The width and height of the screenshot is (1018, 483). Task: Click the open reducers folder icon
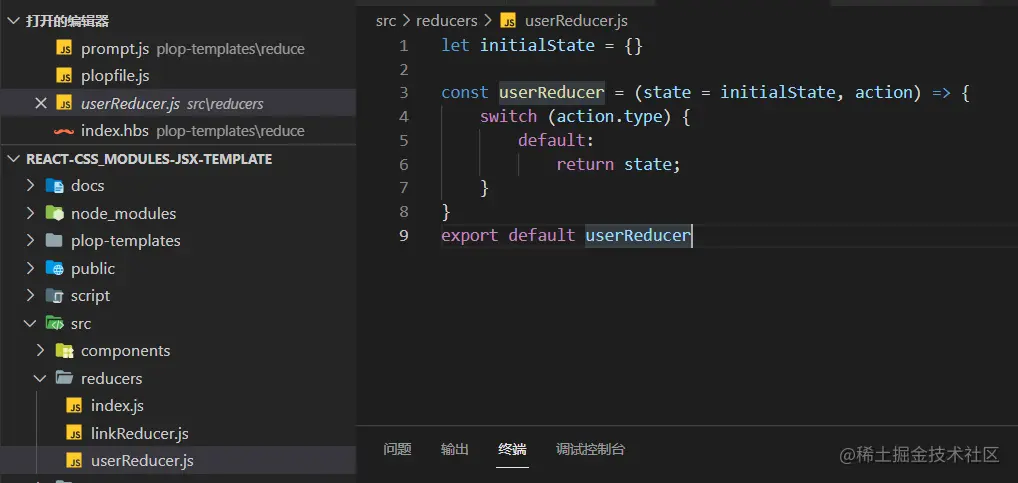click(64, 378)
